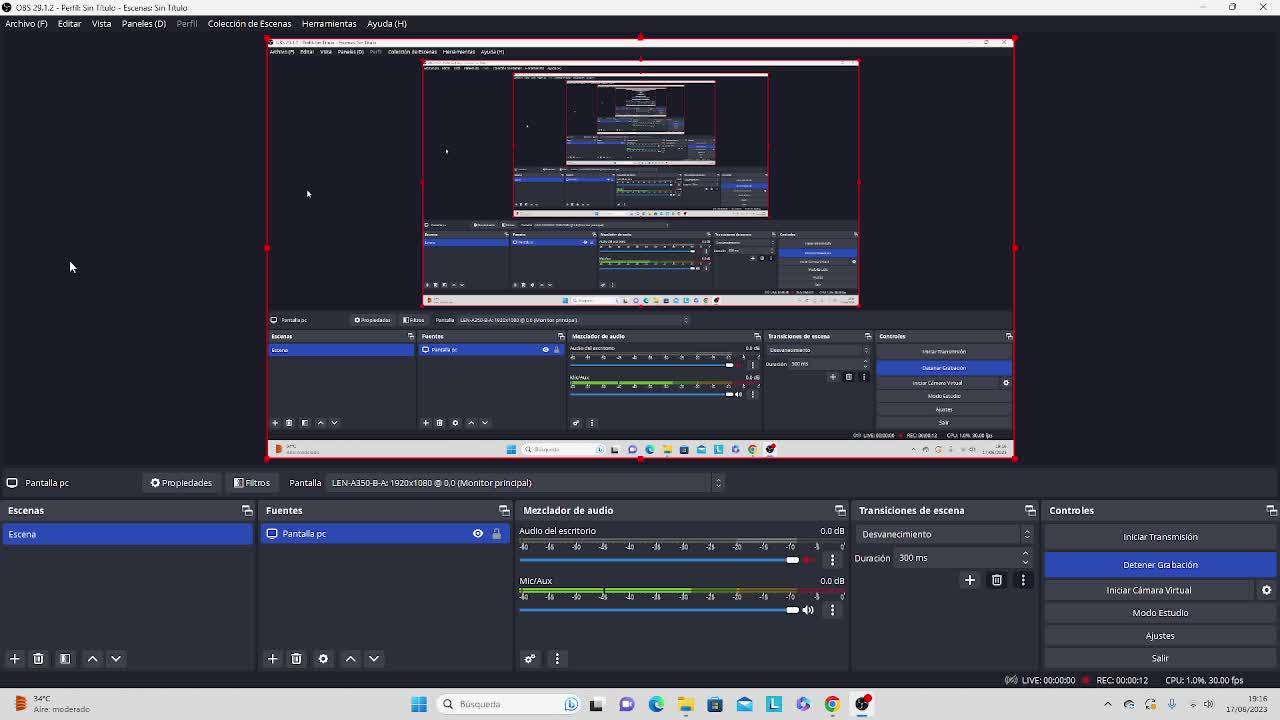This screenshot has height=720, width=1280.
Task: Open Audio del escritorio options menu
Action: click(x=832, y=560)
